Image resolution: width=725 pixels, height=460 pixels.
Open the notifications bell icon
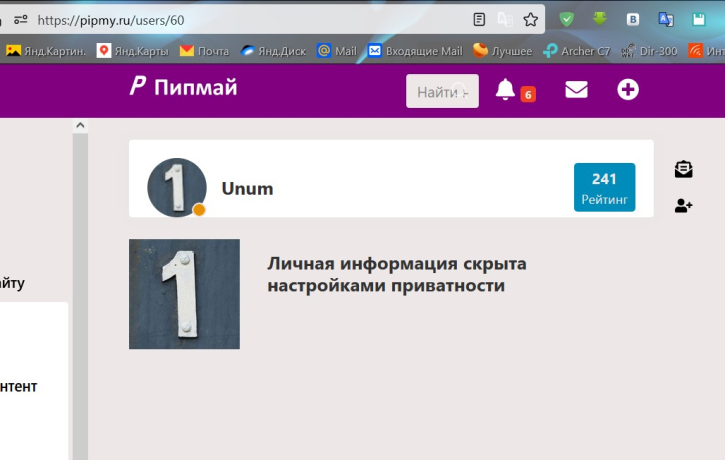click(x=505, y=89)
